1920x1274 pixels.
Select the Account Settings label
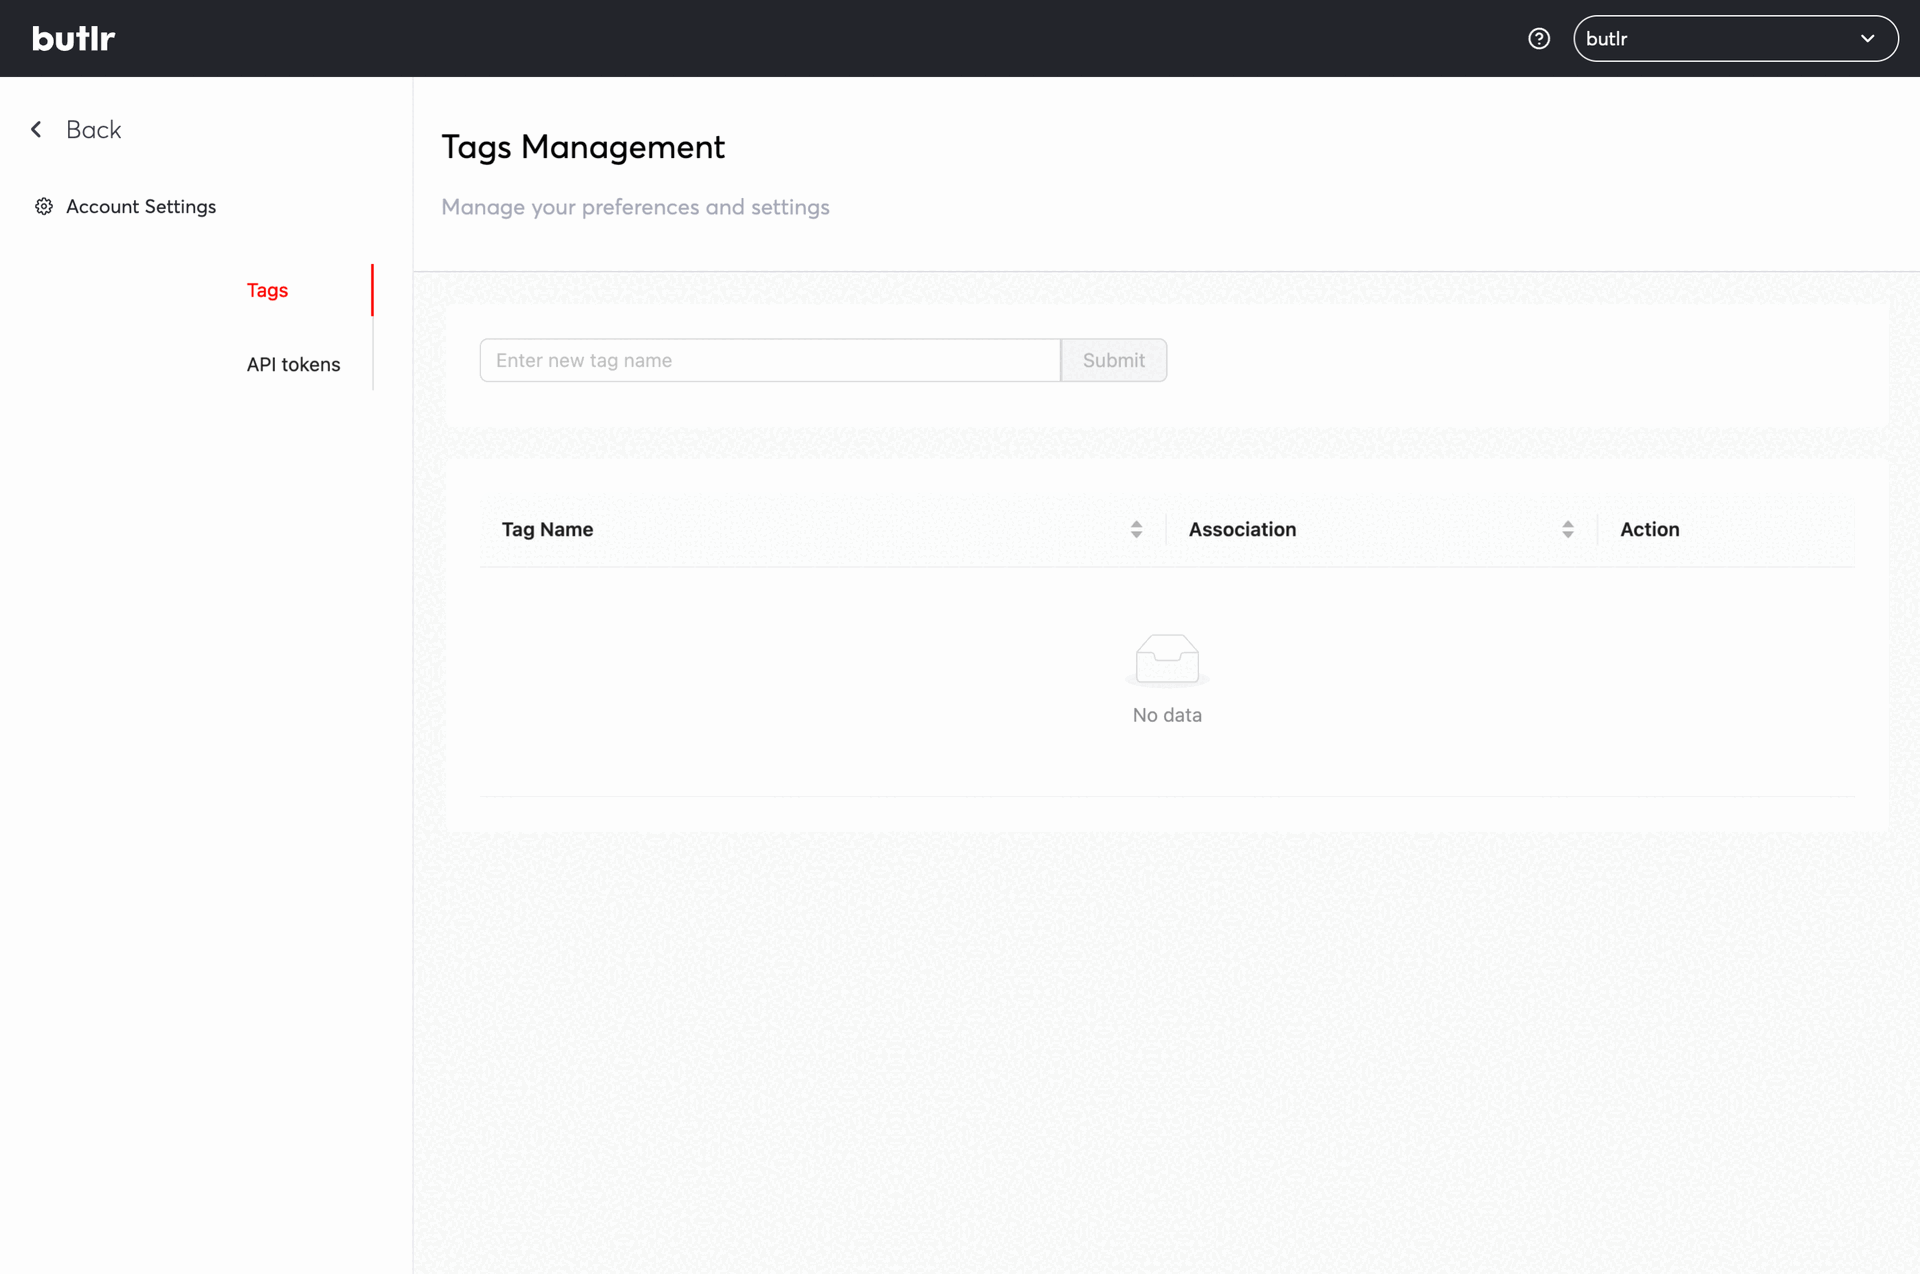141,206
